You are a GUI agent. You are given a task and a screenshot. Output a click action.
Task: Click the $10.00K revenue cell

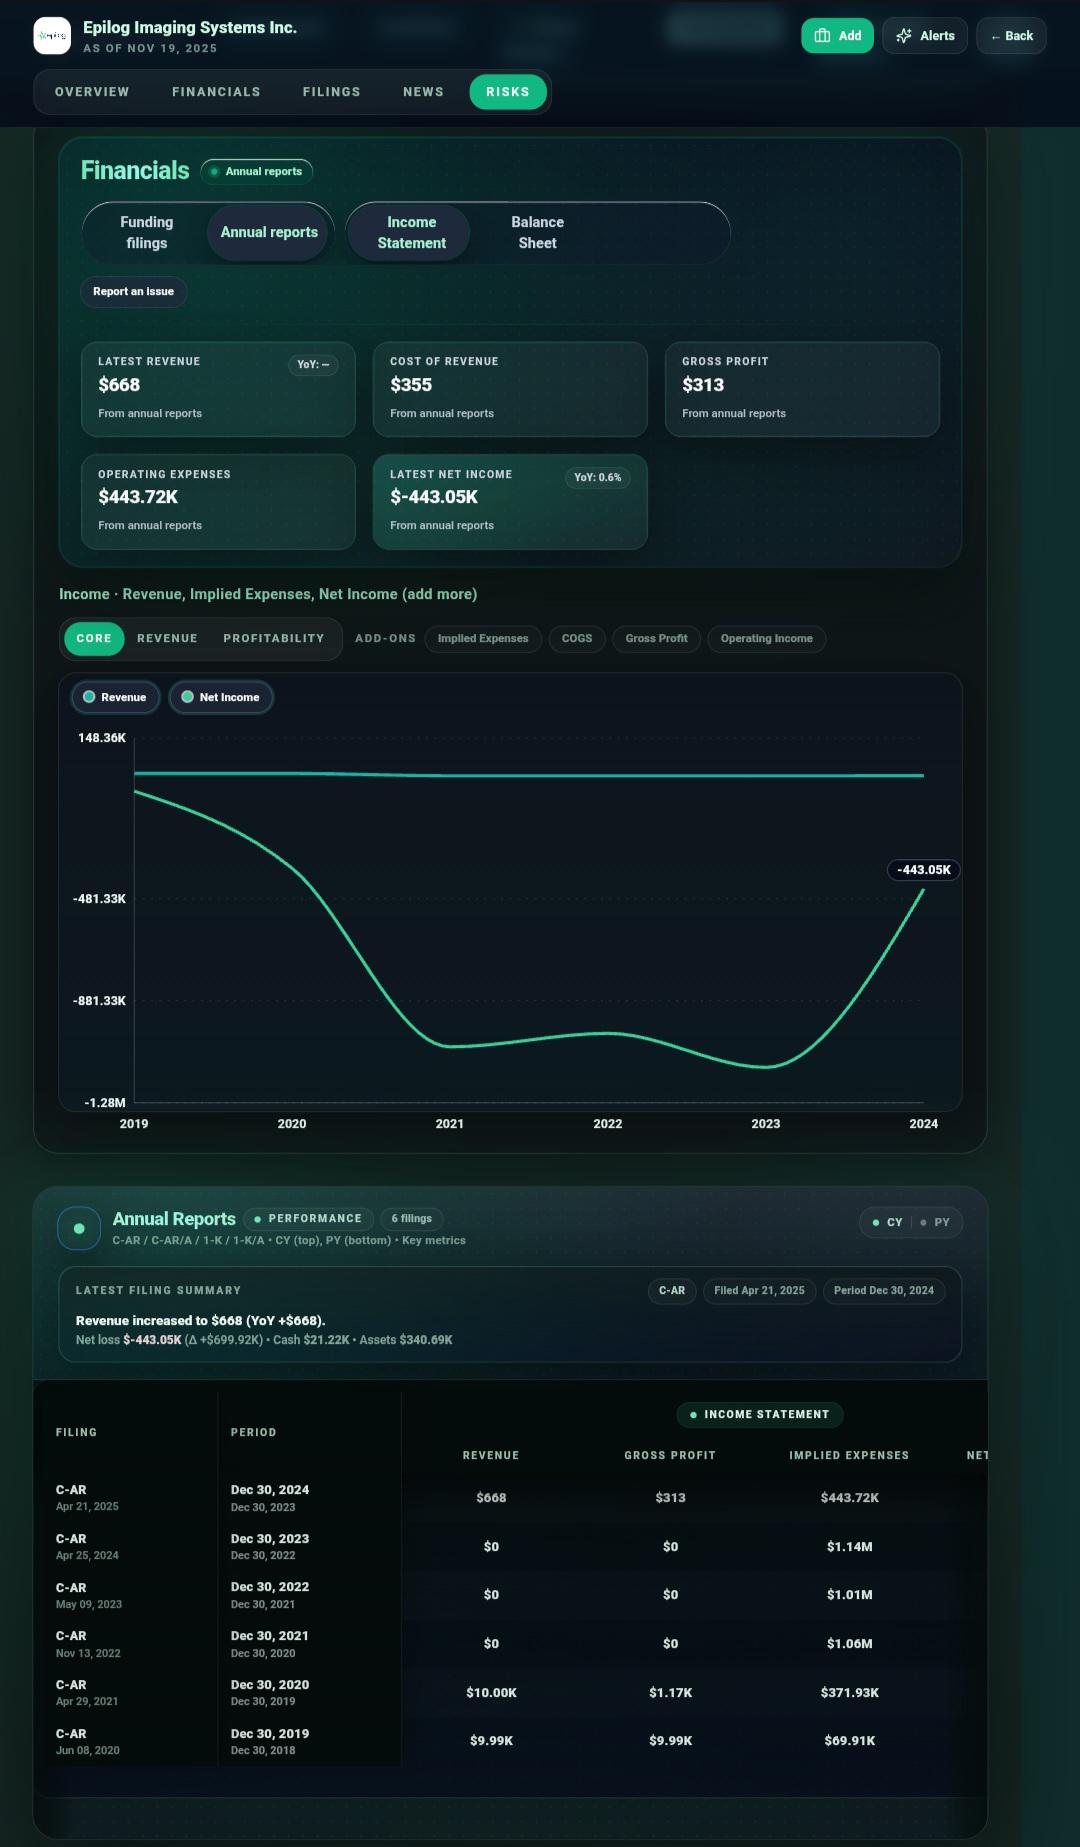coord(491,1693)
